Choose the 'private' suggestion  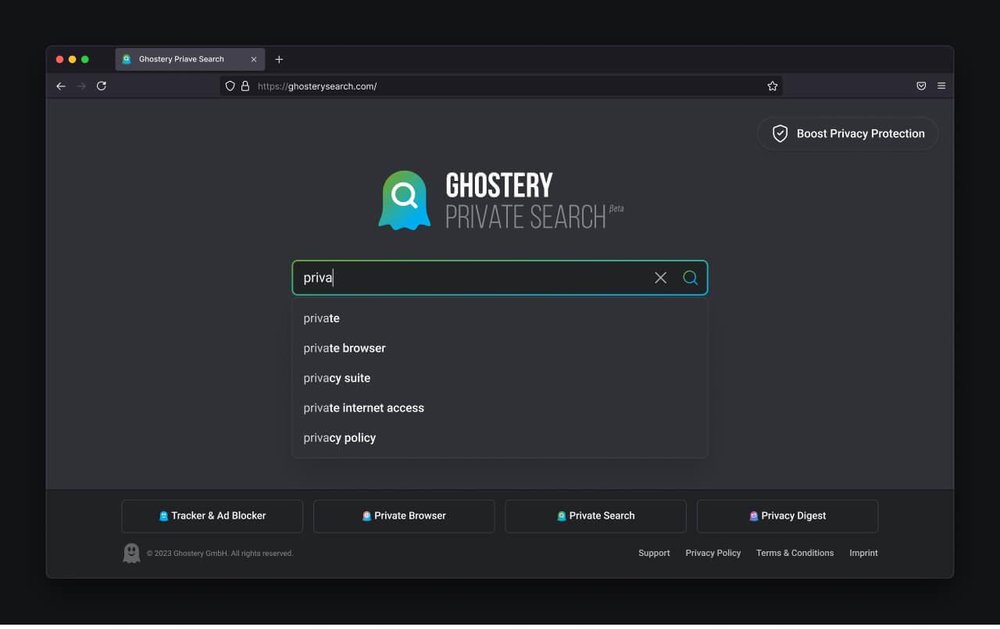499,318
